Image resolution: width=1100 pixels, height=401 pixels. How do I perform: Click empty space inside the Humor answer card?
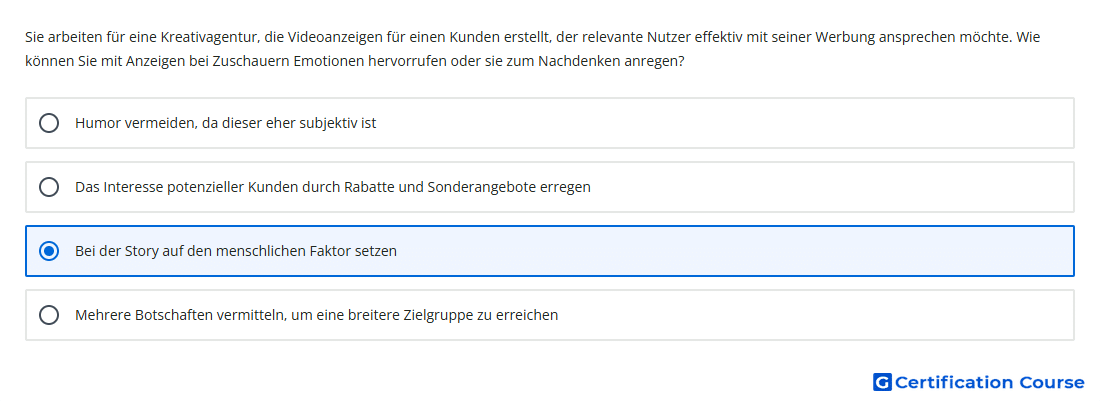click(x=723, y=123)
